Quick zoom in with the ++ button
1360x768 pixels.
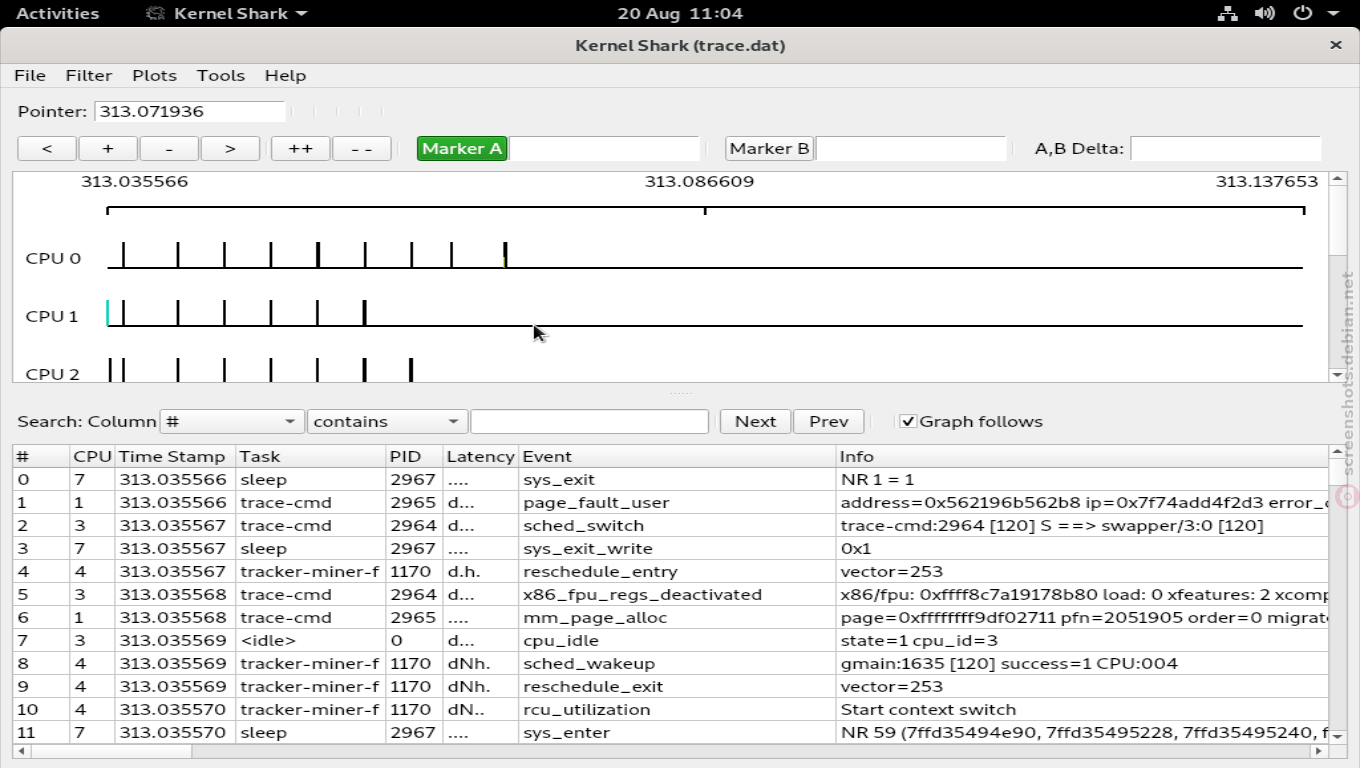click(300, 149)
